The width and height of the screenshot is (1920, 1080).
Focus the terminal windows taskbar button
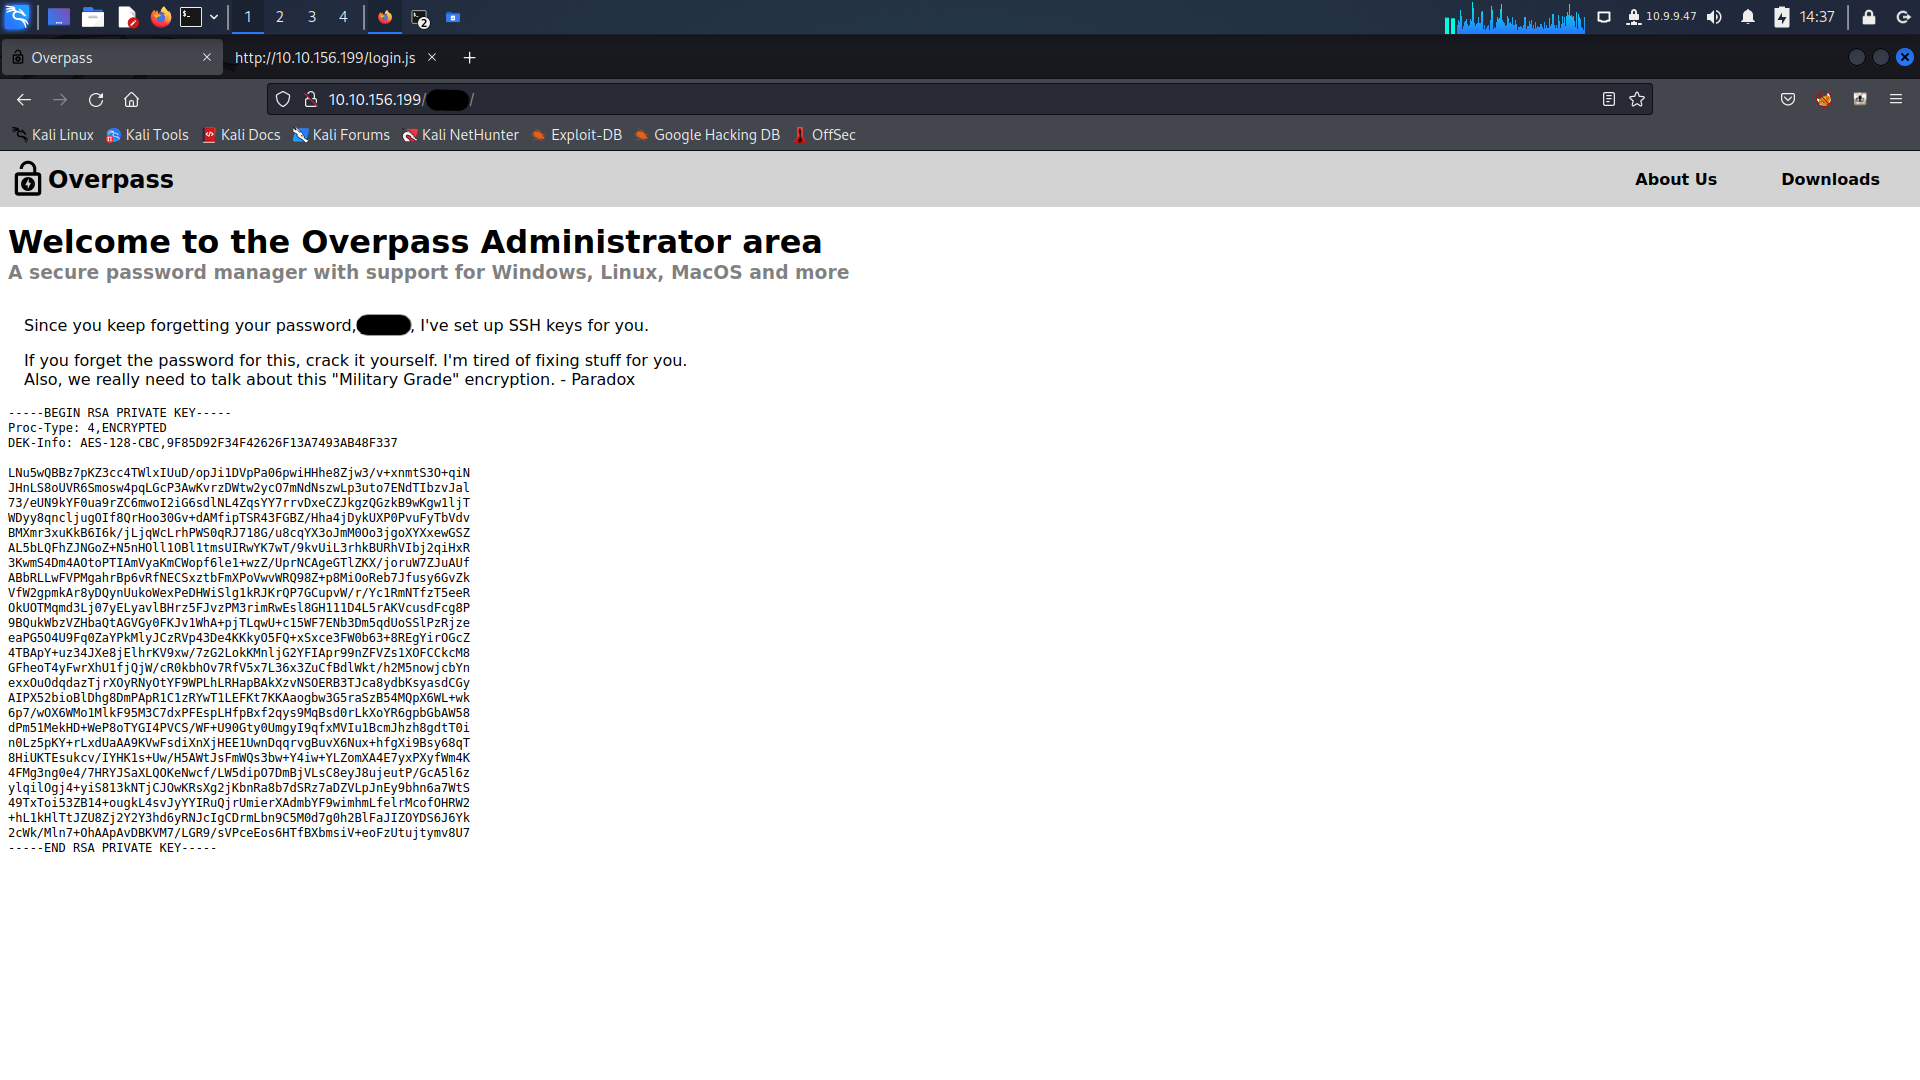[420, 18]
